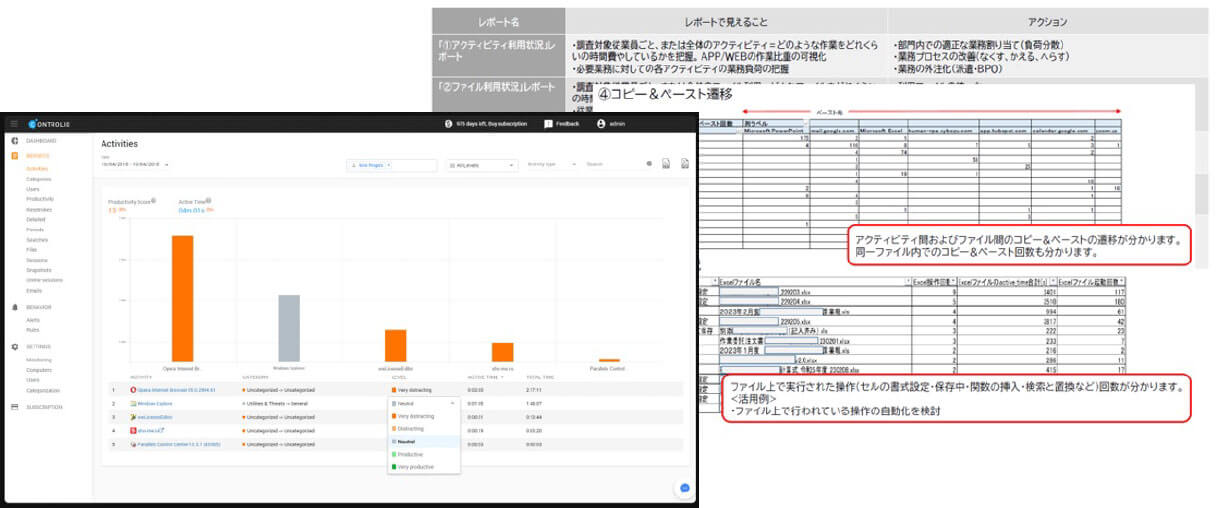Open the All Levels dropdown
The height and width of the screenshot is (508, 1217).
(482, 164)
